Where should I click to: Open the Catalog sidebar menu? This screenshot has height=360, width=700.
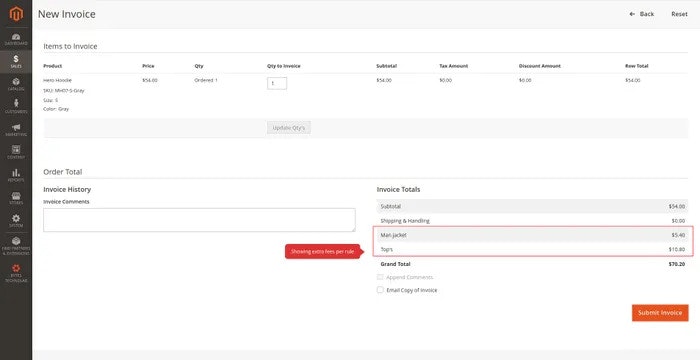(16, 84)
